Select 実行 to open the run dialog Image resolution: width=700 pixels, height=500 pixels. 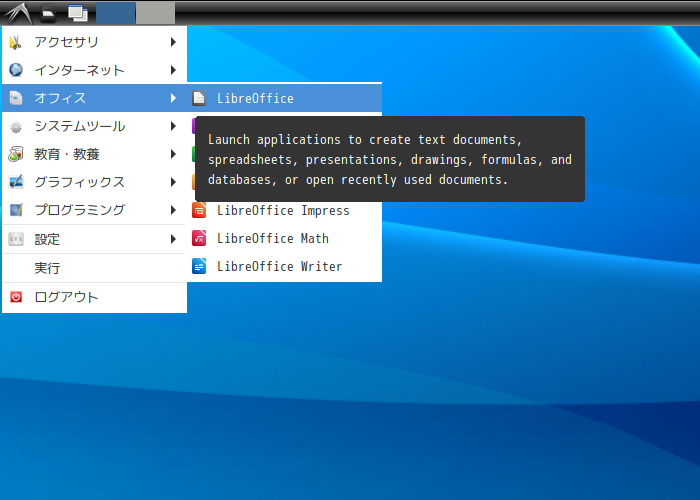coord(94,268)
